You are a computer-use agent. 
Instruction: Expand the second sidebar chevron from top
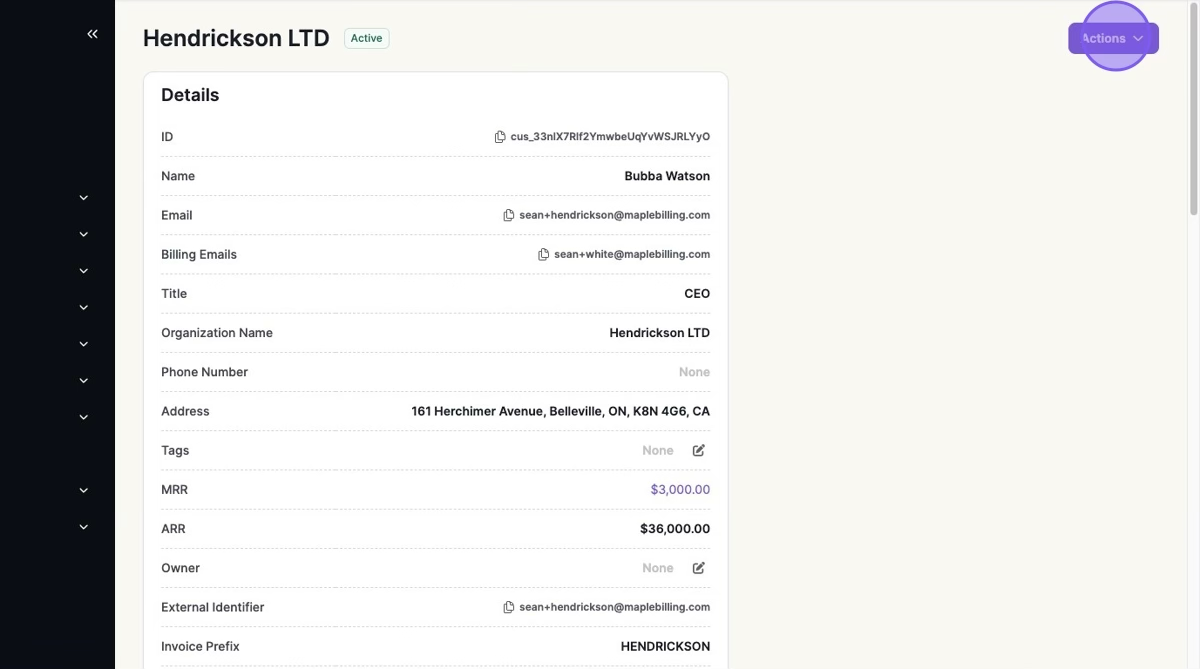pyautogui.click(x=84, y=234)
